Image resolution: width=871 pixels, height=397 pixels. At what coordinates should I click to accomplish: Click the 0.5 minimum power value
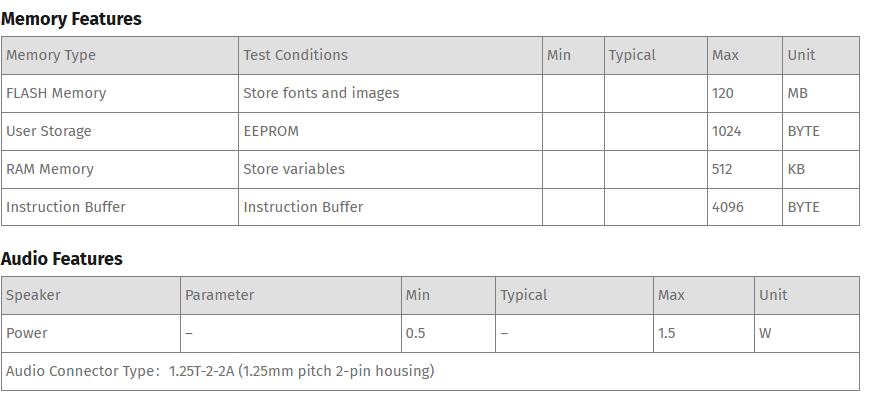pos(416,333)
